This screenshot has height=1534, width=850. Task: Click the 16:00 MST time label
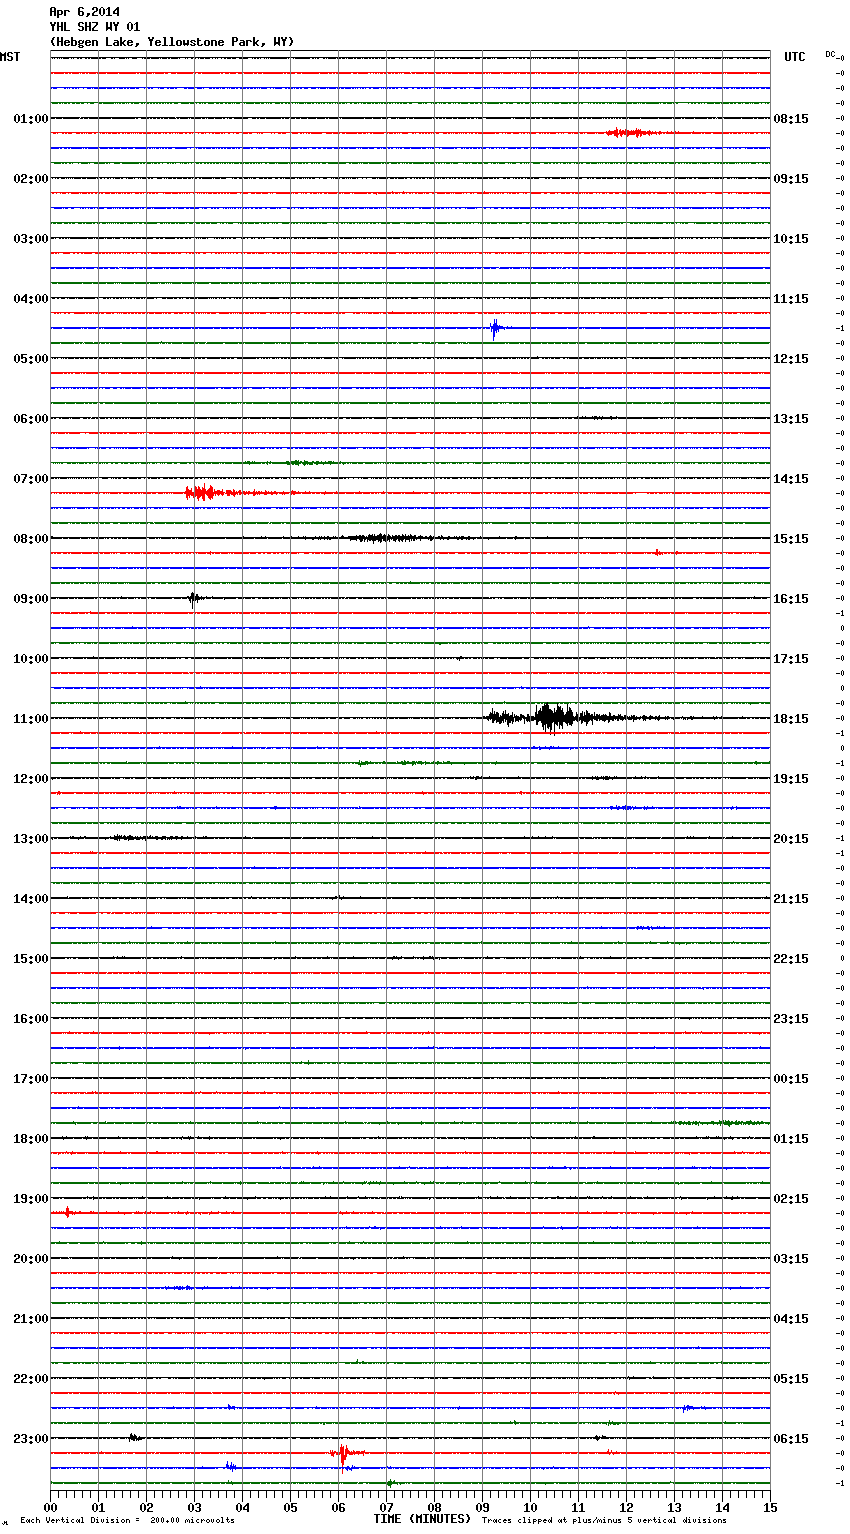tap(30, 1019)
